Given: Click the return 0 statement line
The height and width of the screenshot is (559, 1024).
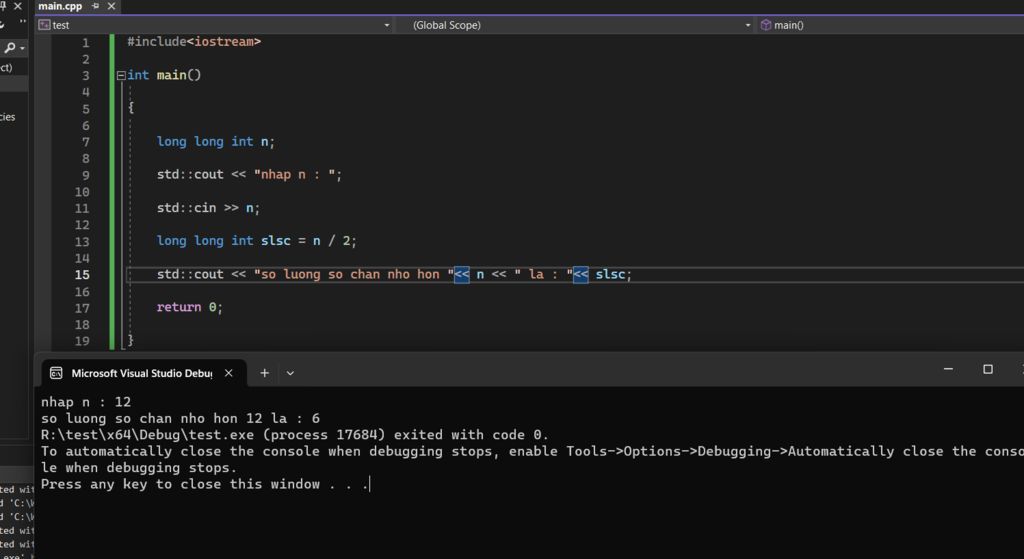Looking at the screenshot, I should coord(189,307).
